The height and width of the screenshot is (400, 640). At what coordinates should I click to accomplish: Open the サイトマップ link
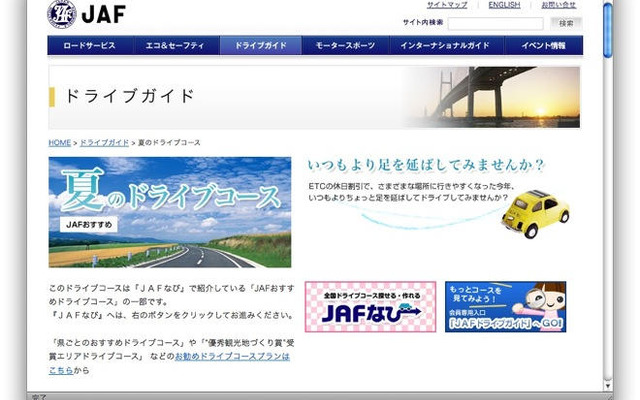(447, 5)
